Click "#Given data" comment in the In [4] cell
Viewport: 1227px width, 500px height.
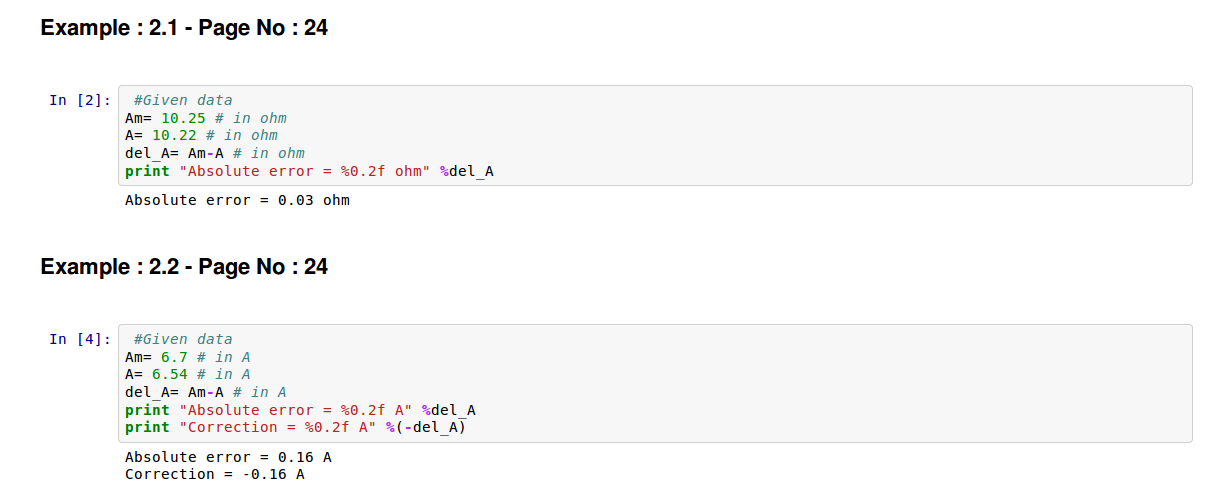pyautogui.click(x=182, y=339)
